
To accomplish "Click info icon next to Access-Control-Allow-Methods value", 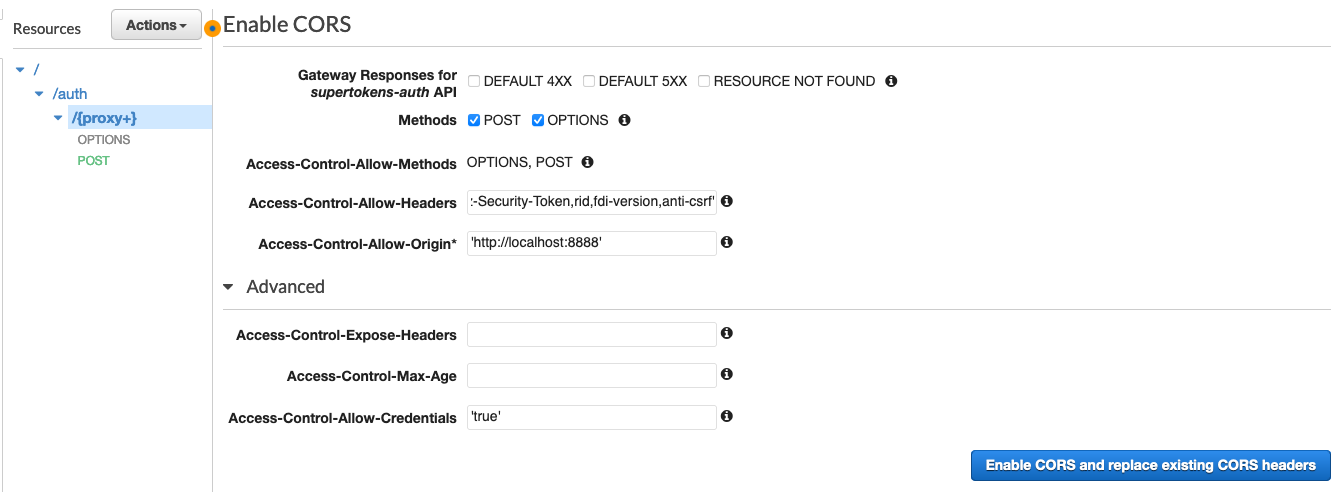I will pos(587,162).
